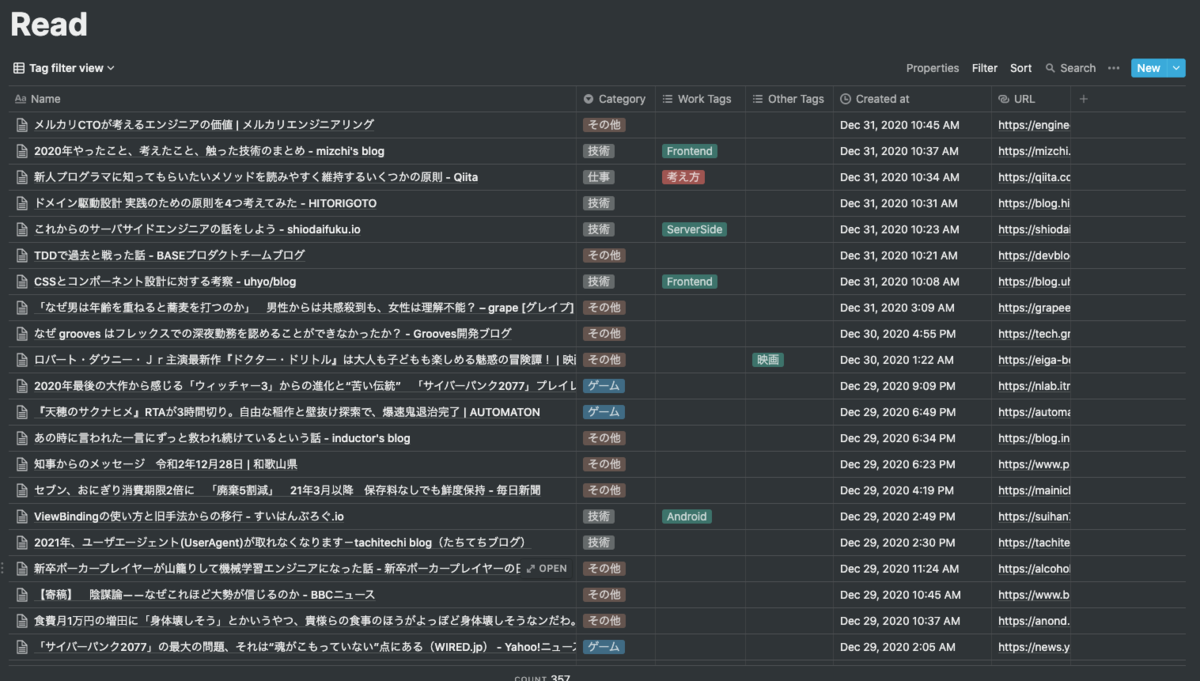This screenshot has width=1200, height=681.
Task: Click the page icon of the セブン、おにぎり row
Action: [22, 490]
